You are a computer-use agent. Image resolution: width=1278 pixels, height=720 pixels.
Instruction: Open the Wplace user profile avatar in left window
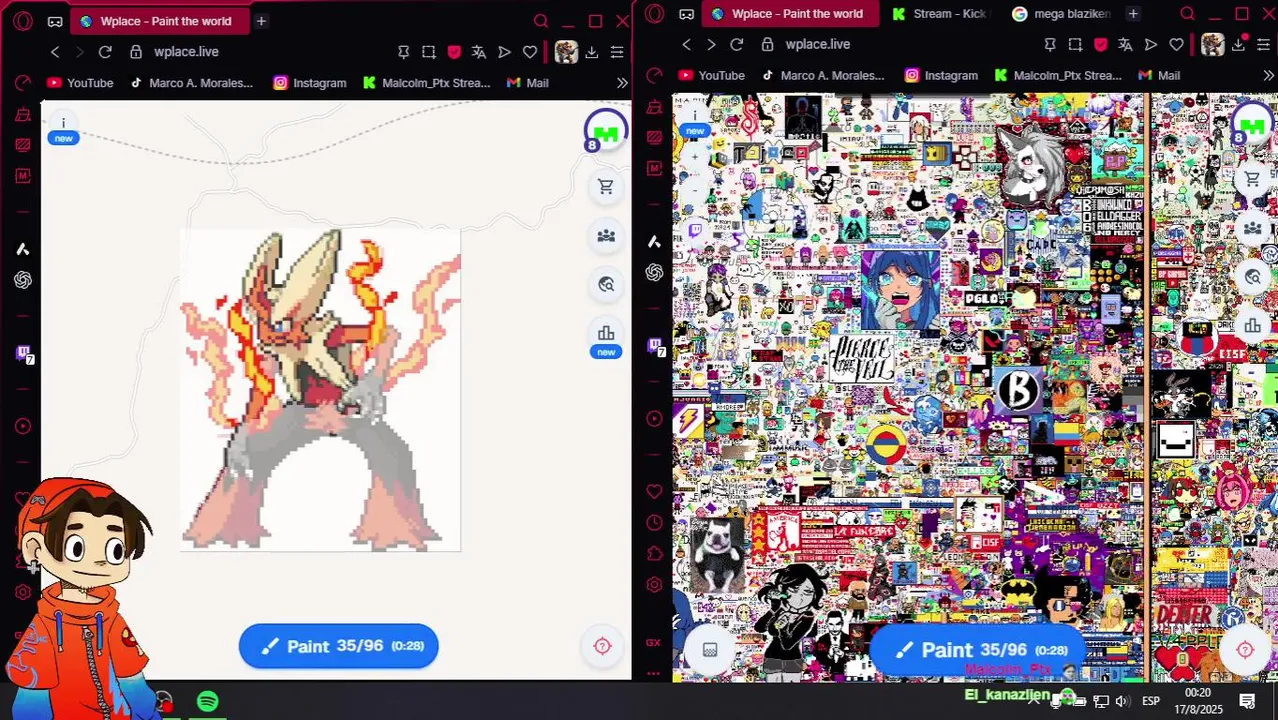[x=605, y=131]
